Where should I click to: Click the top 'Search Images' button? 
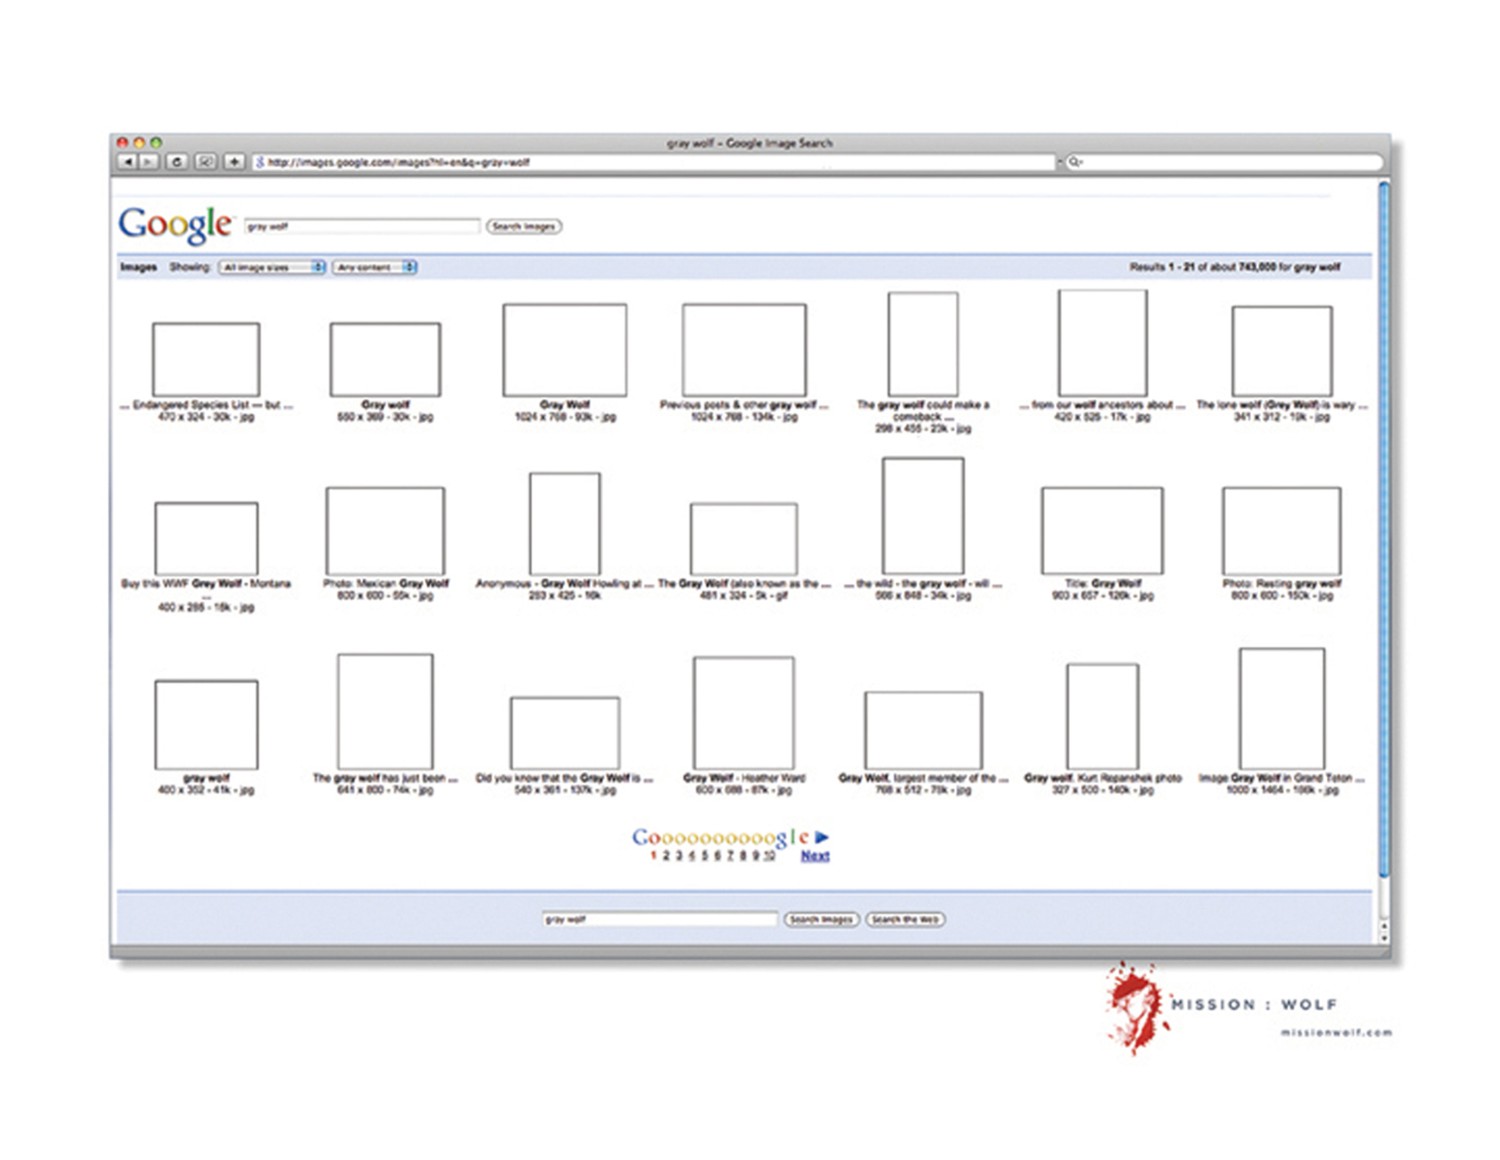(524, 227)
